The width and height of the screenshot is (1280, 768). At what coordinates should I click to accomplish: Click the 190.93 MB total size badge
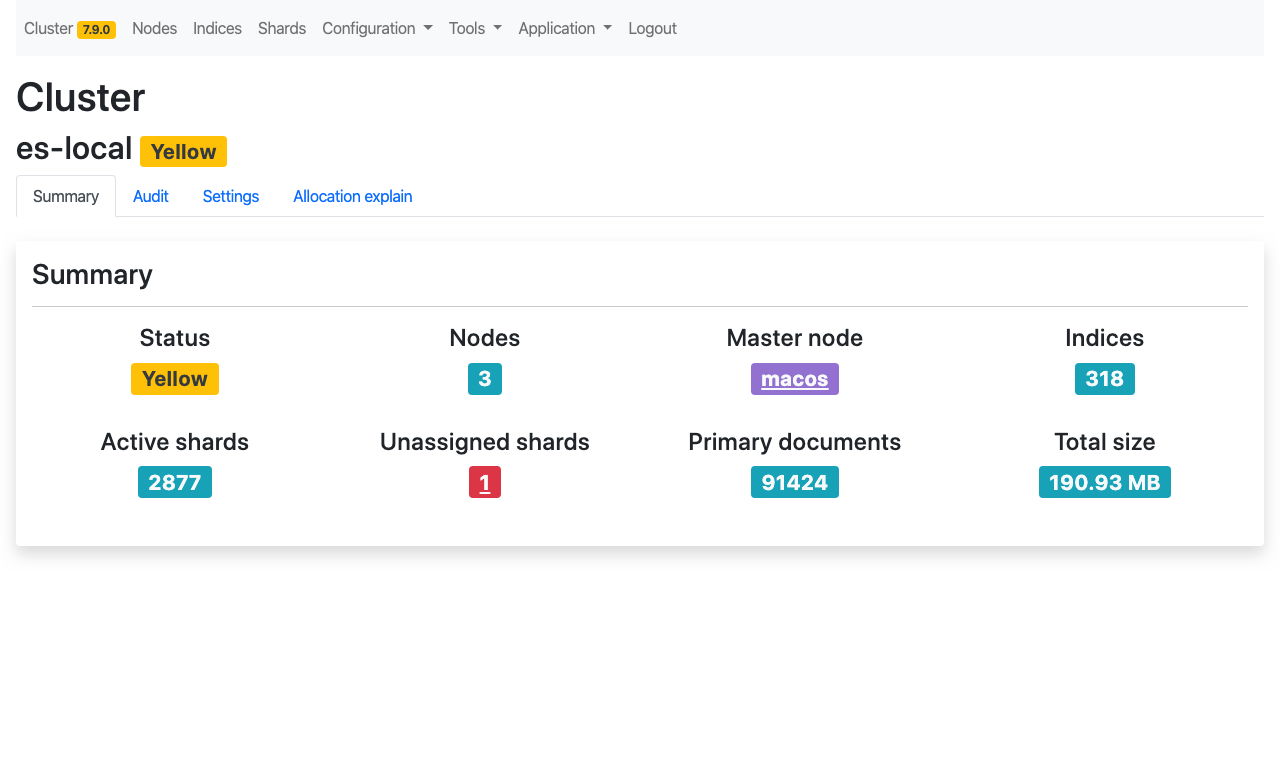pos(1104,482)
